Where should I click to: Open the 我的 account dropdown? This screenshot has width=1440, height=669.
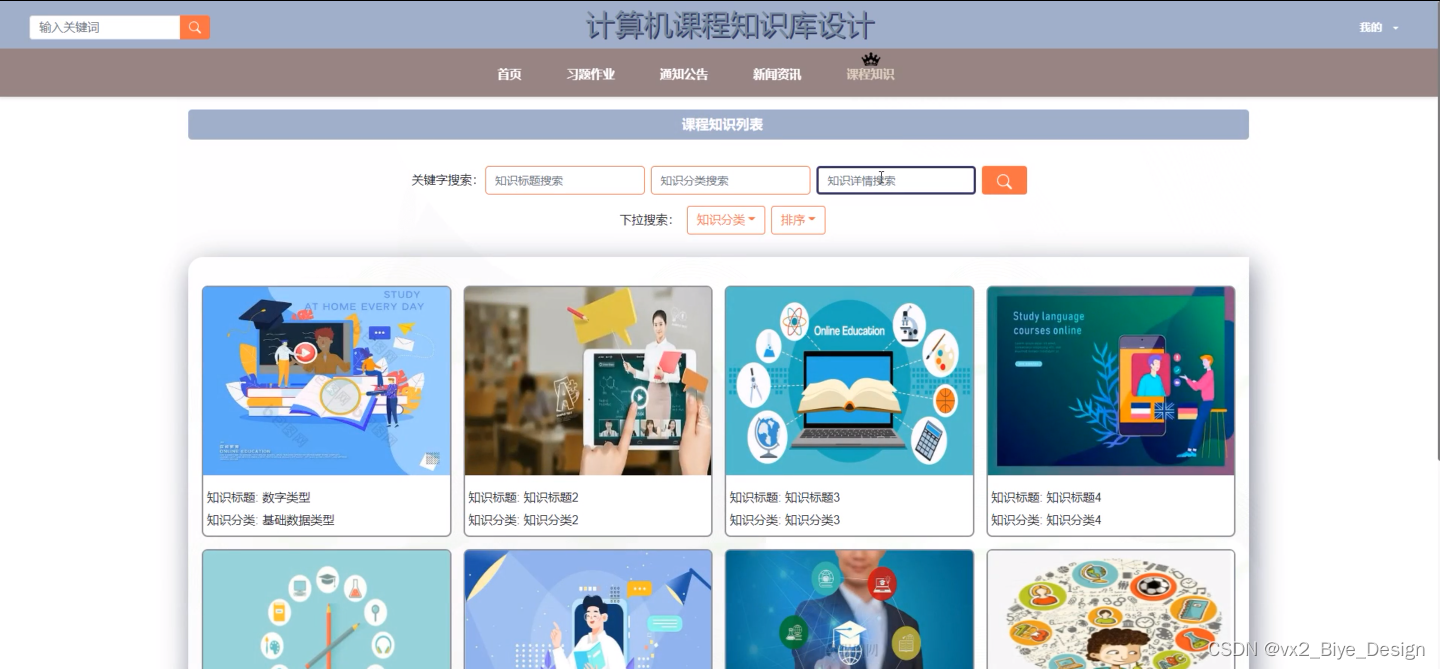point(1379,27)
